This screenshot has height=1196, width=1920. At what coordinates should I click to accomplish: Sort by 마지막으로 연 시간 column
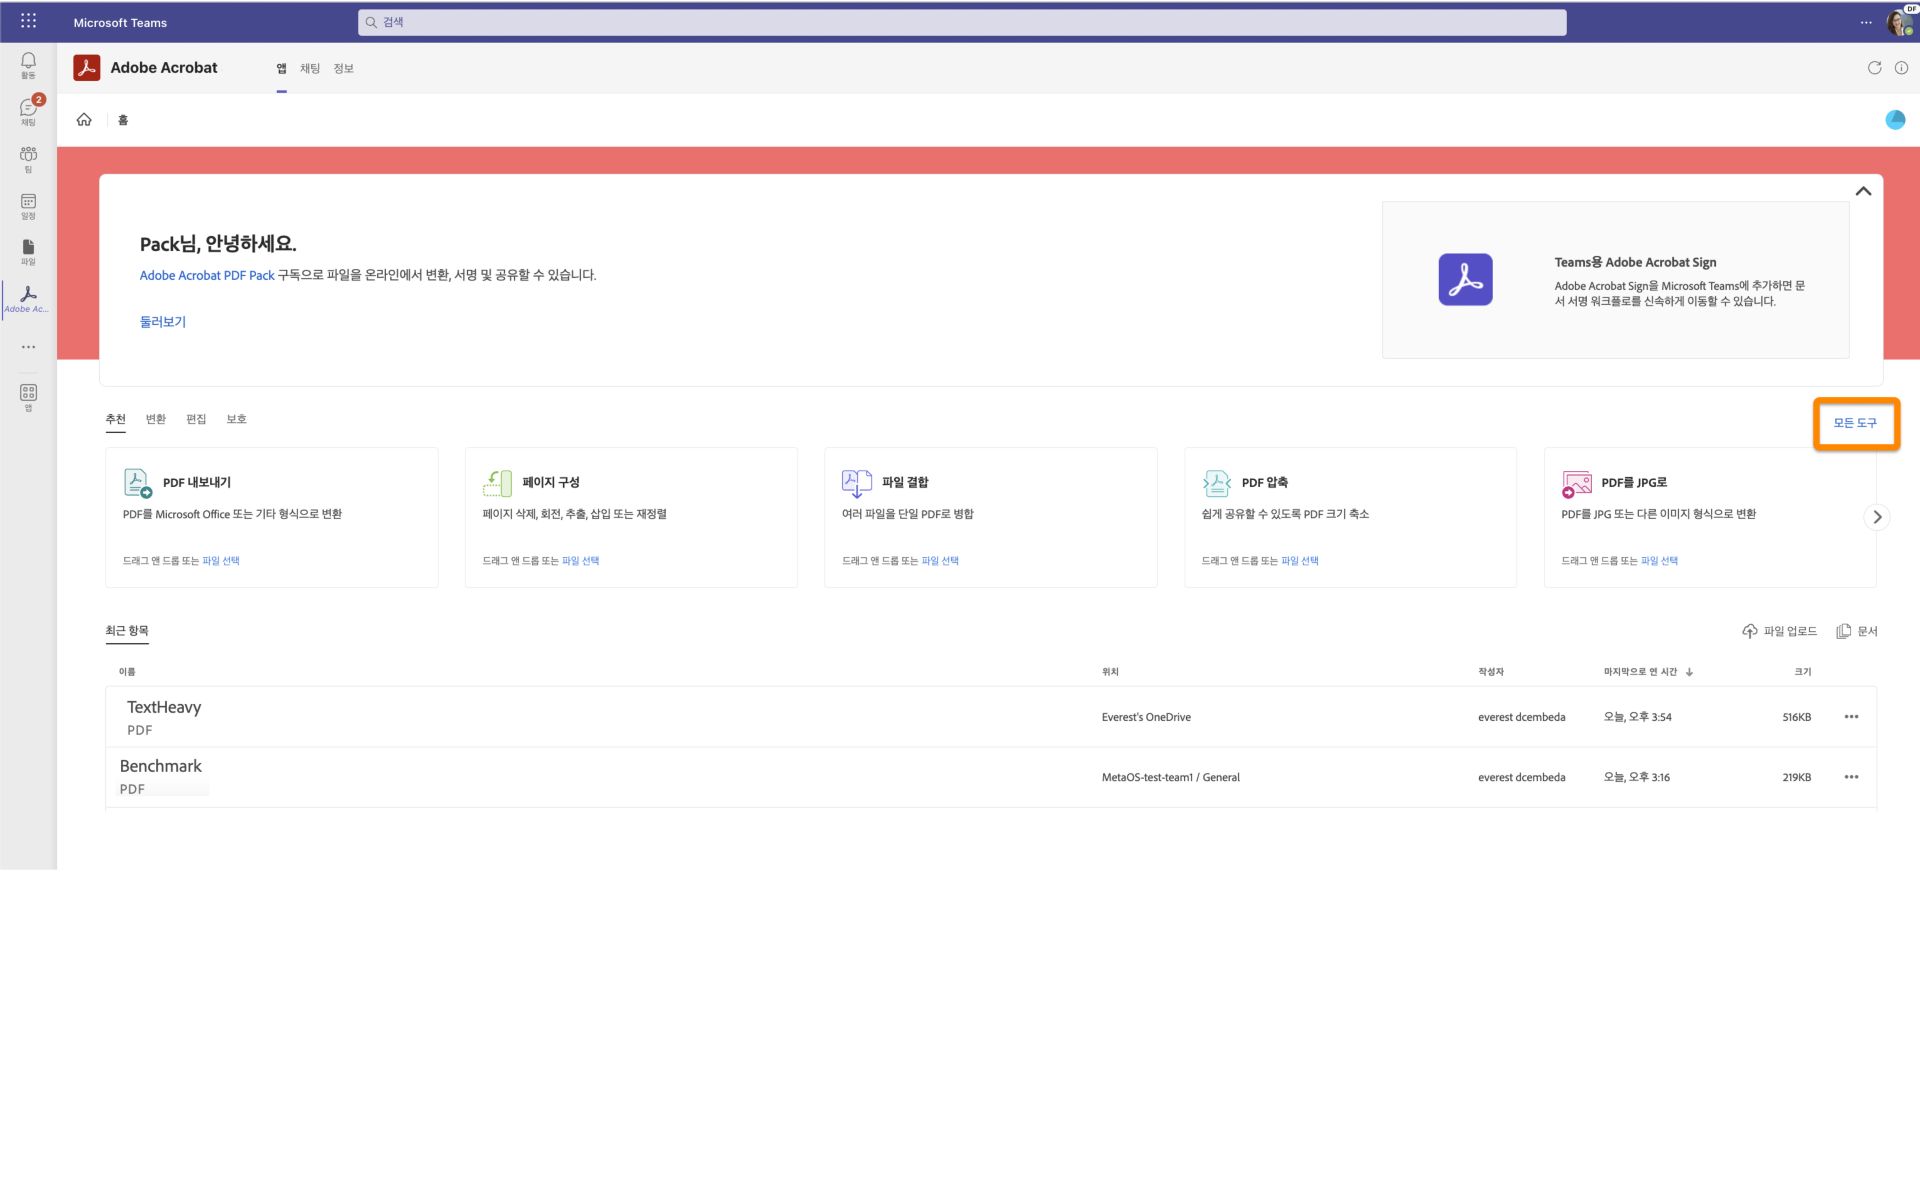pos(1648,672)
